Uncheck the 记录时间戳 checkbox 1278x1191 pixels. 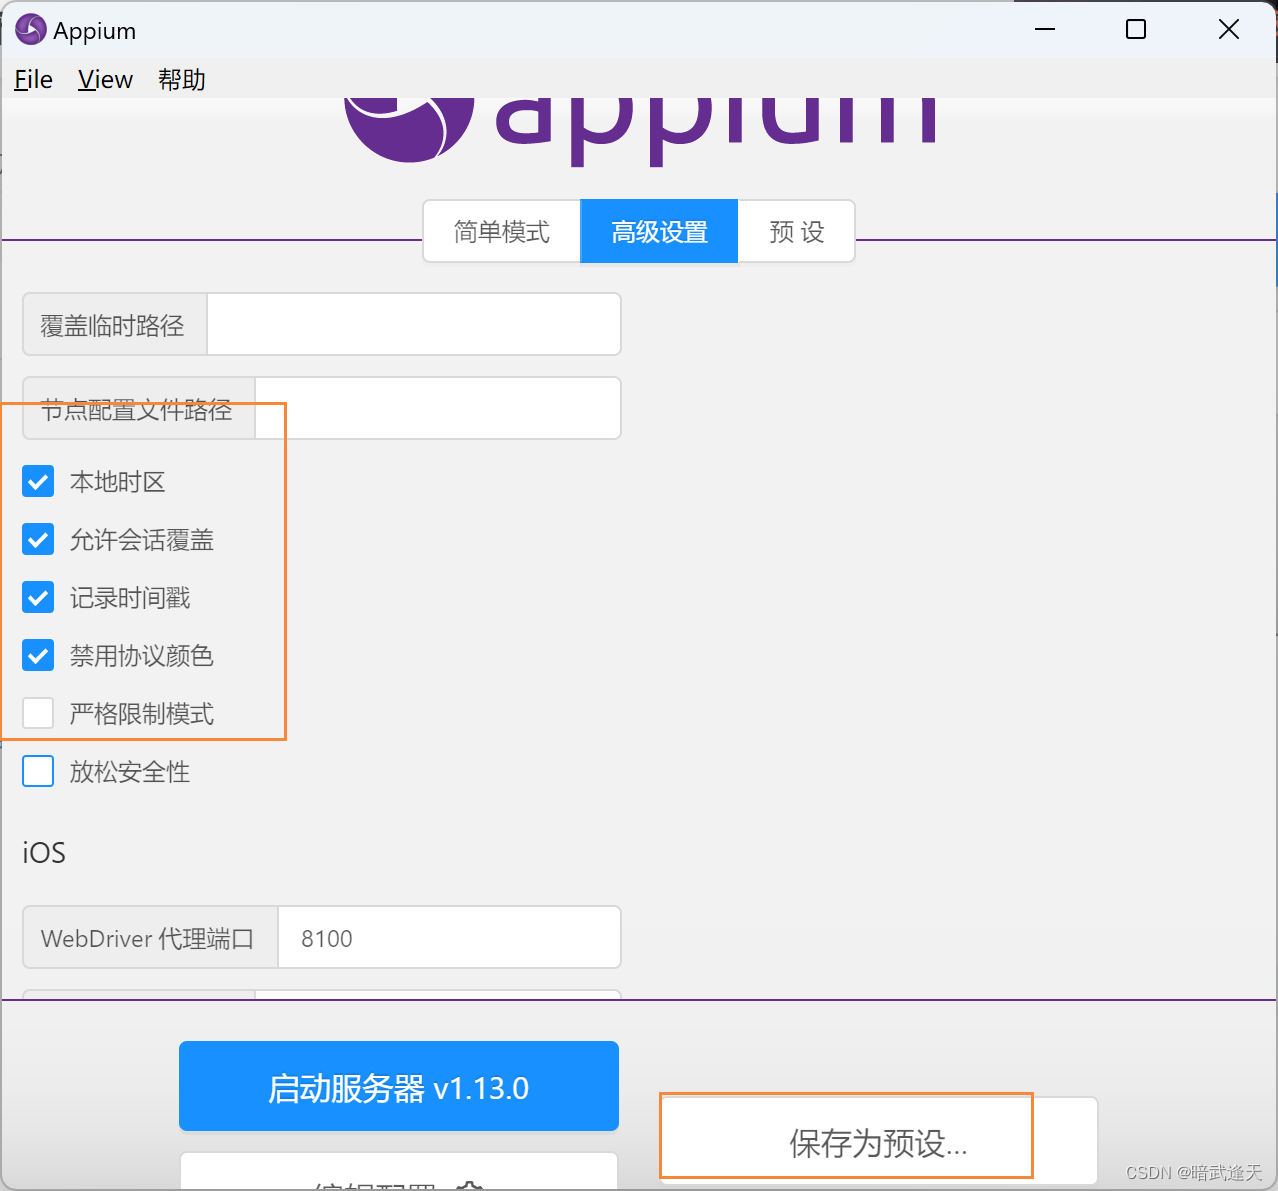(38, 598)
